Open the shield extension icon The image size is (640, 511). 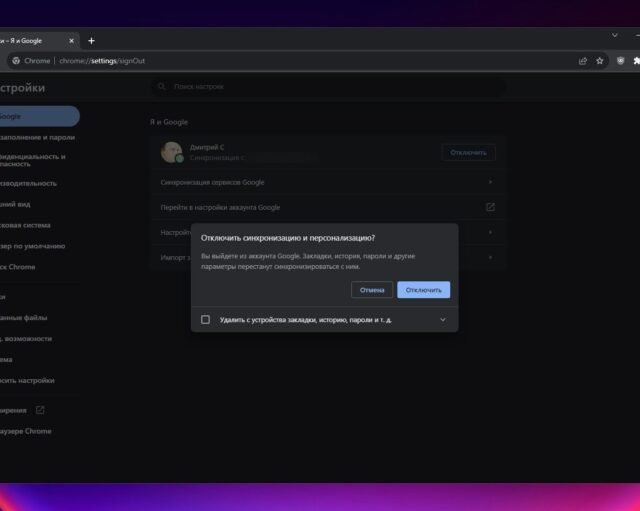620,61
